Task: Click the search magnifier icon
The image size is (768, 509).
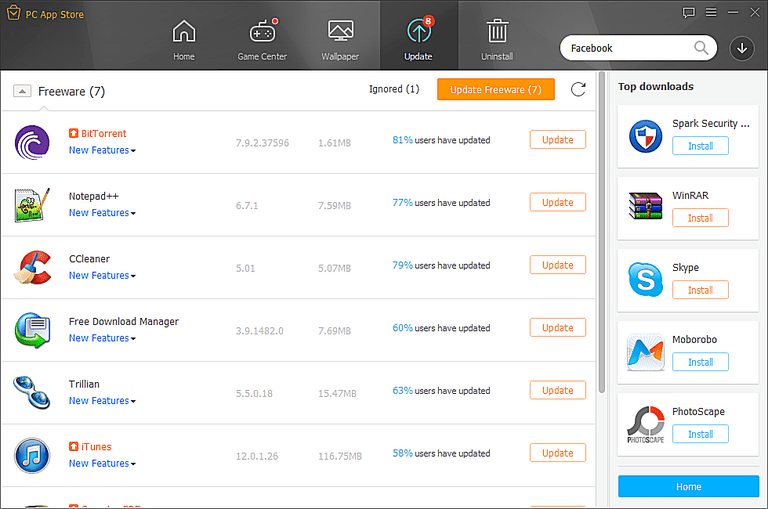Action: click(x=701, y=48)
